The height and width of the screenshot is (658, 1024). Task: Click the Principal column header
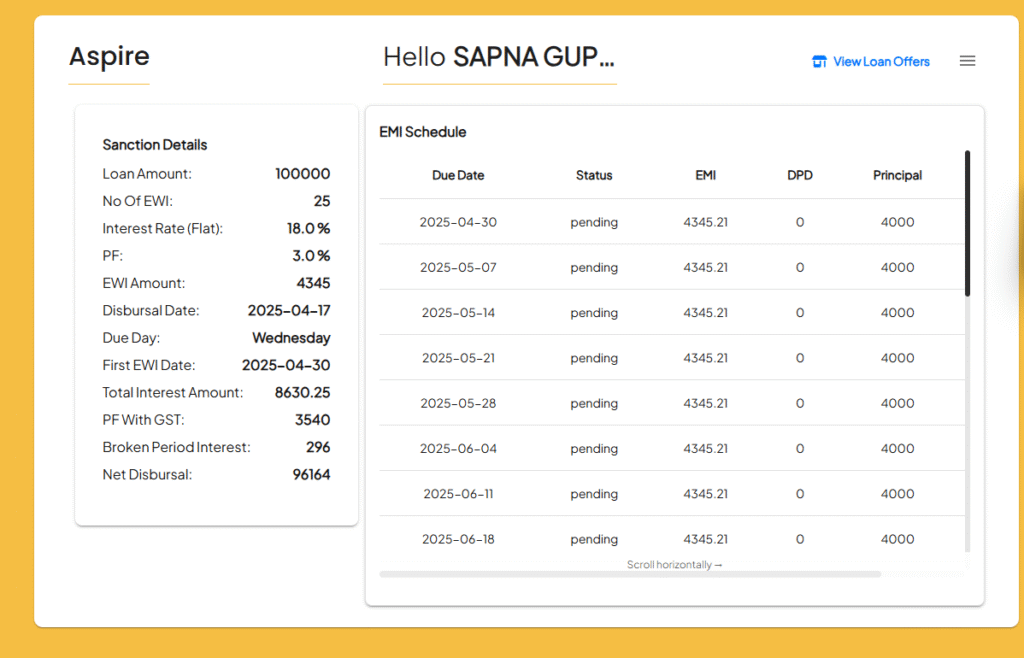tap(897, 175)
